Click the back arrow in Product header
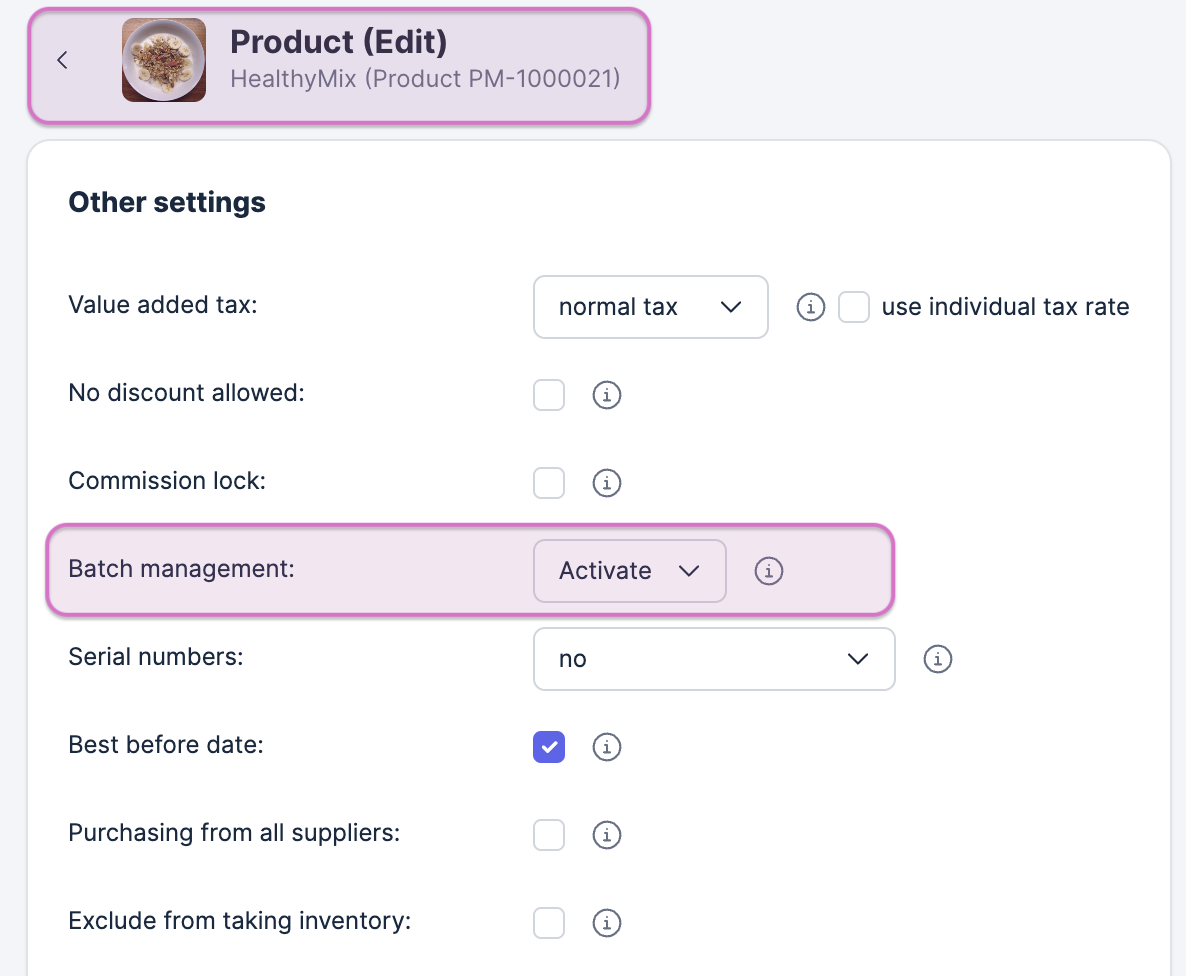The width and height of the screenshot is (1186, 976). [x=63, y=60]
